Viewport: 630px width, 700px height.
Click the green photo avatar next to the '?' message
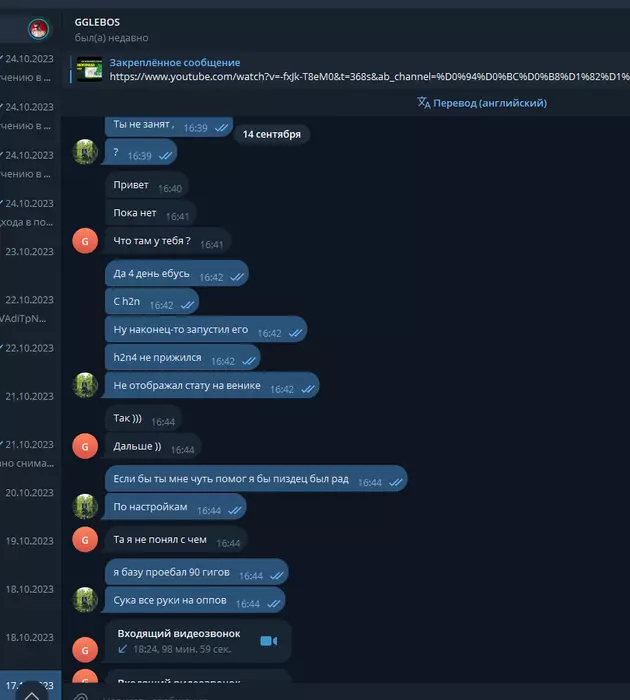tap(85, 152)
